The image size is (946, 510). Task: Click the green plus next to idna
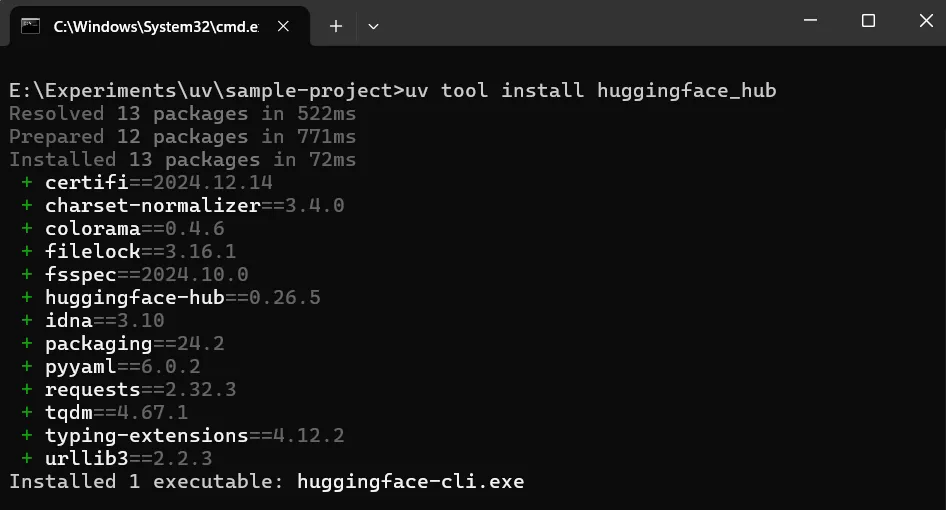point(27,320)
